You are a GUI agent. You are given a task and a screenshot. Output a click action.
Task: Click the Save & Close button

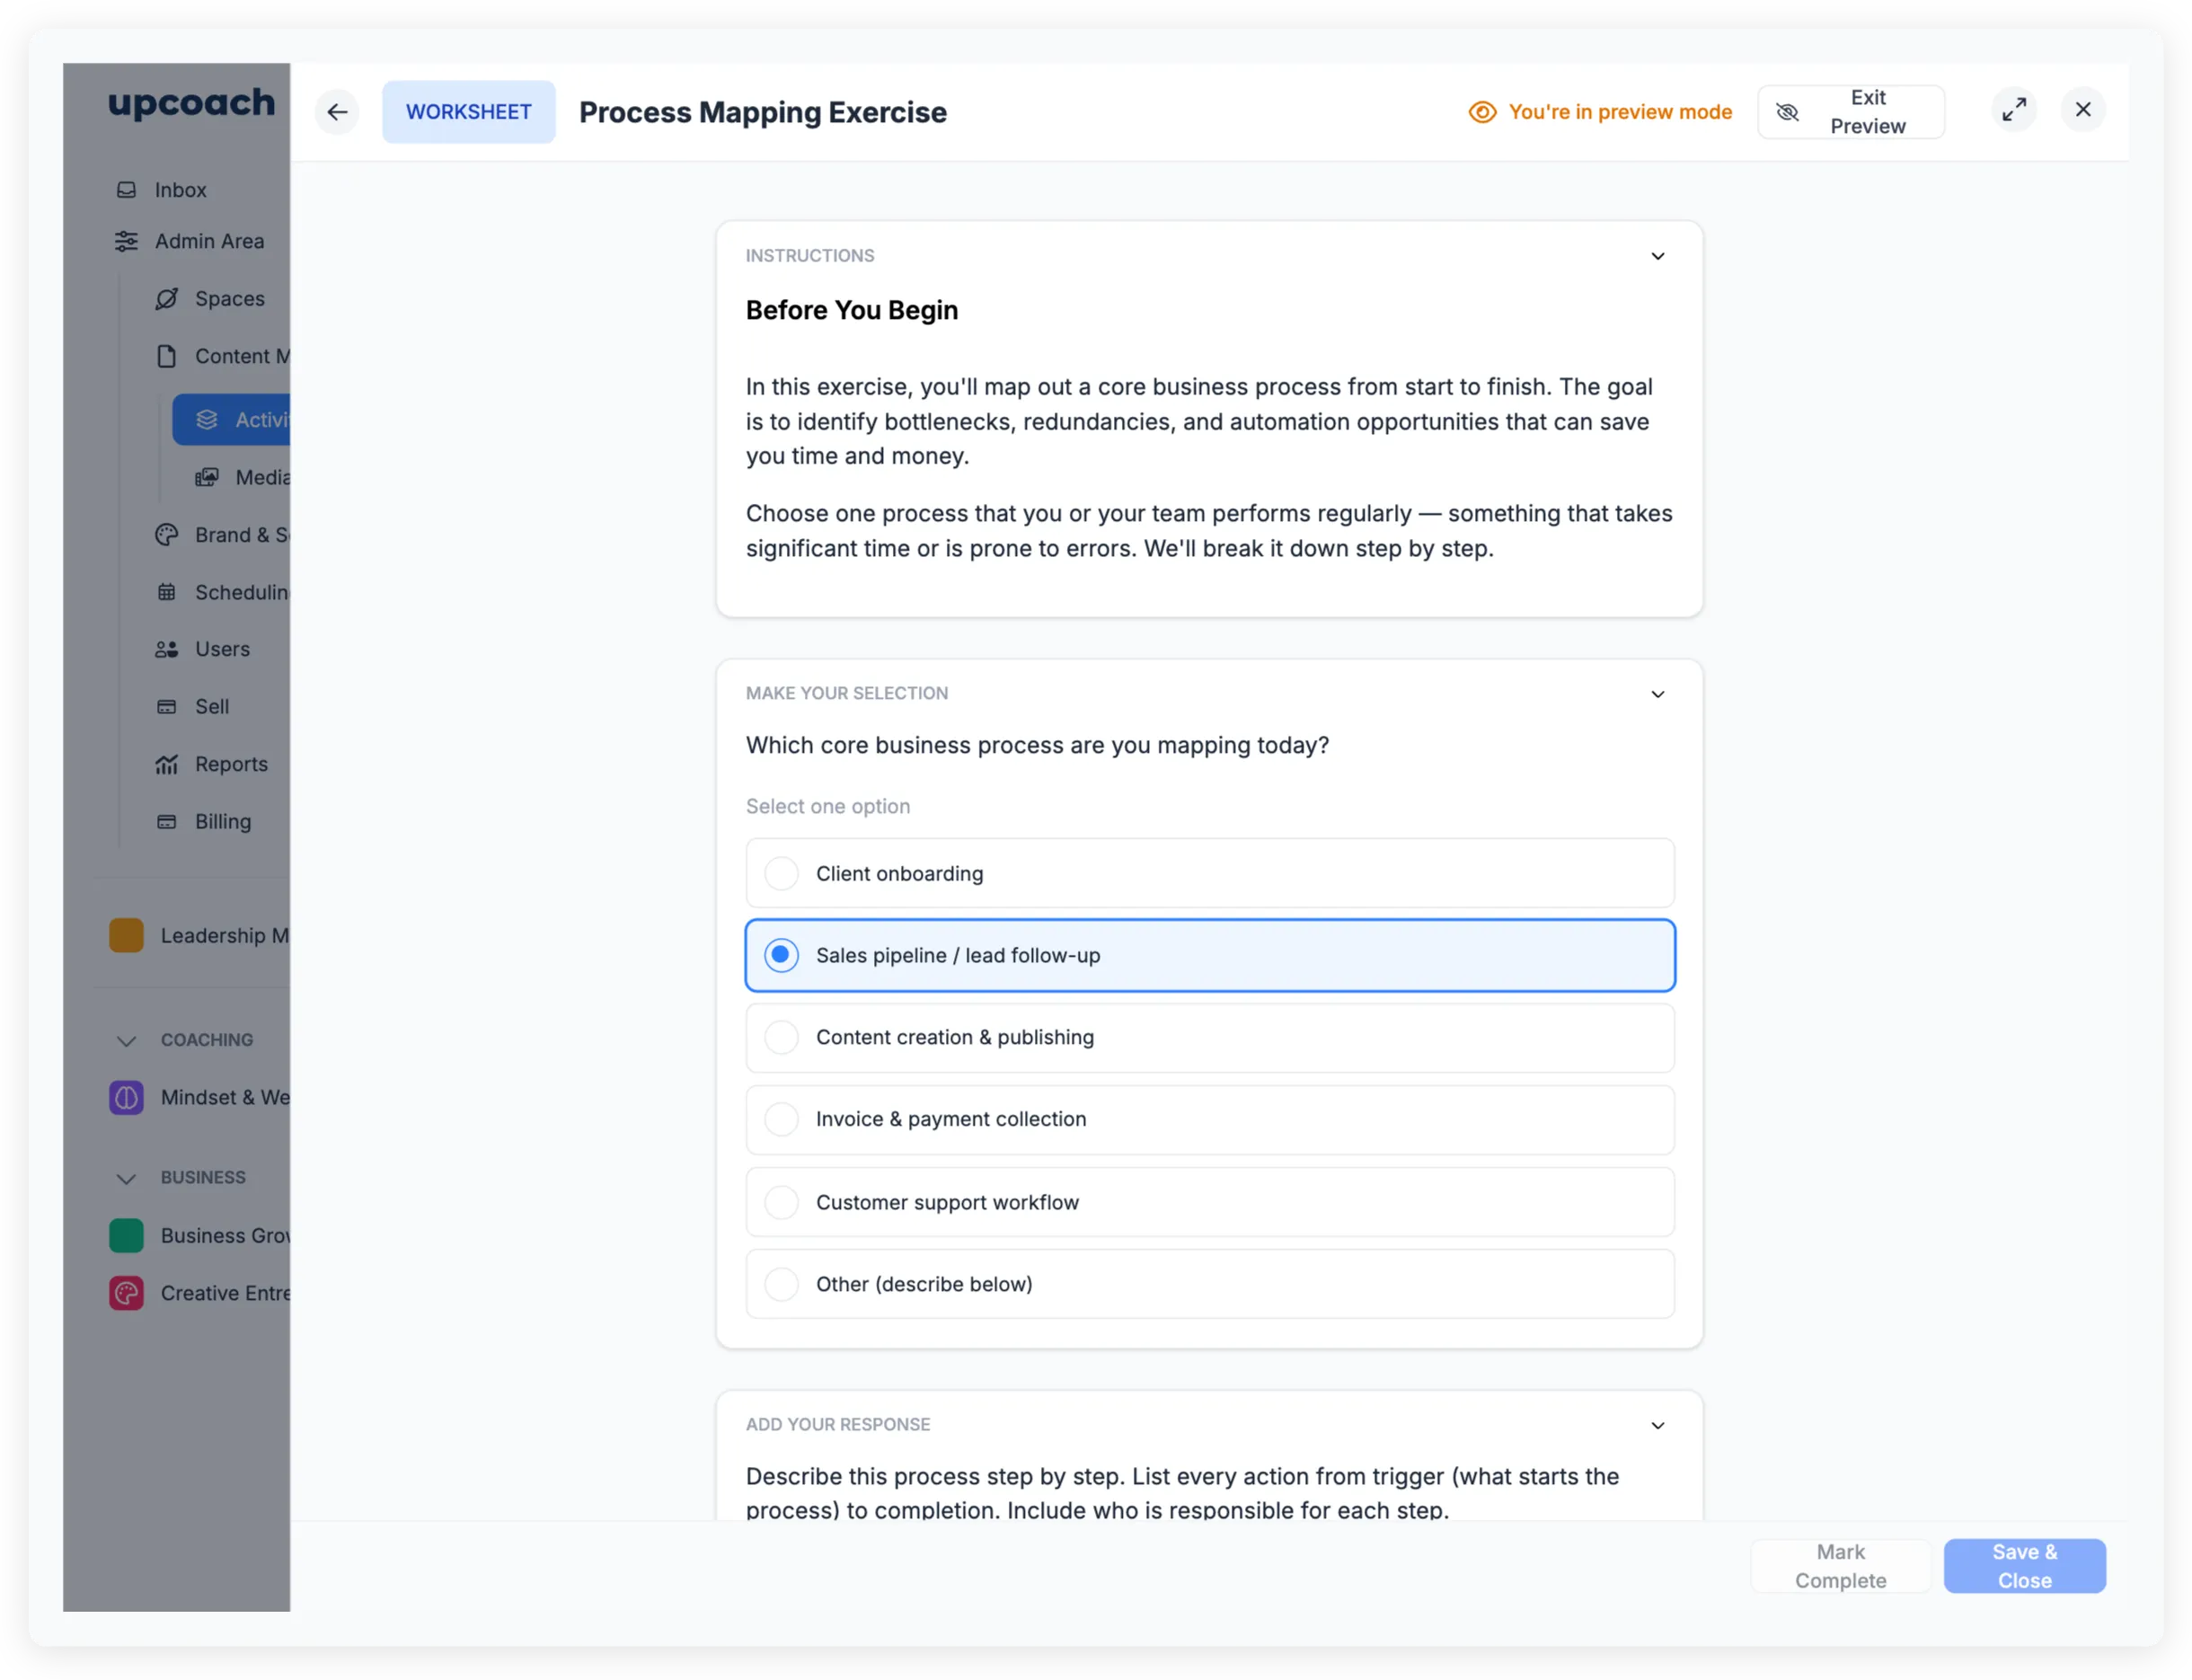[x=2024, y=1566]
